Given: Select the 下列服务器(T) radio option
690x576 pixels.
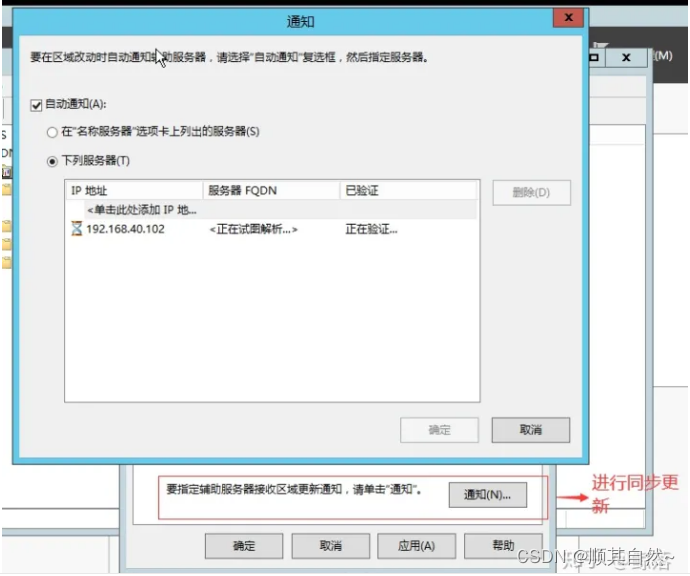Looking at the screenshot, I should pyautogui.click(x=52, y=161).
